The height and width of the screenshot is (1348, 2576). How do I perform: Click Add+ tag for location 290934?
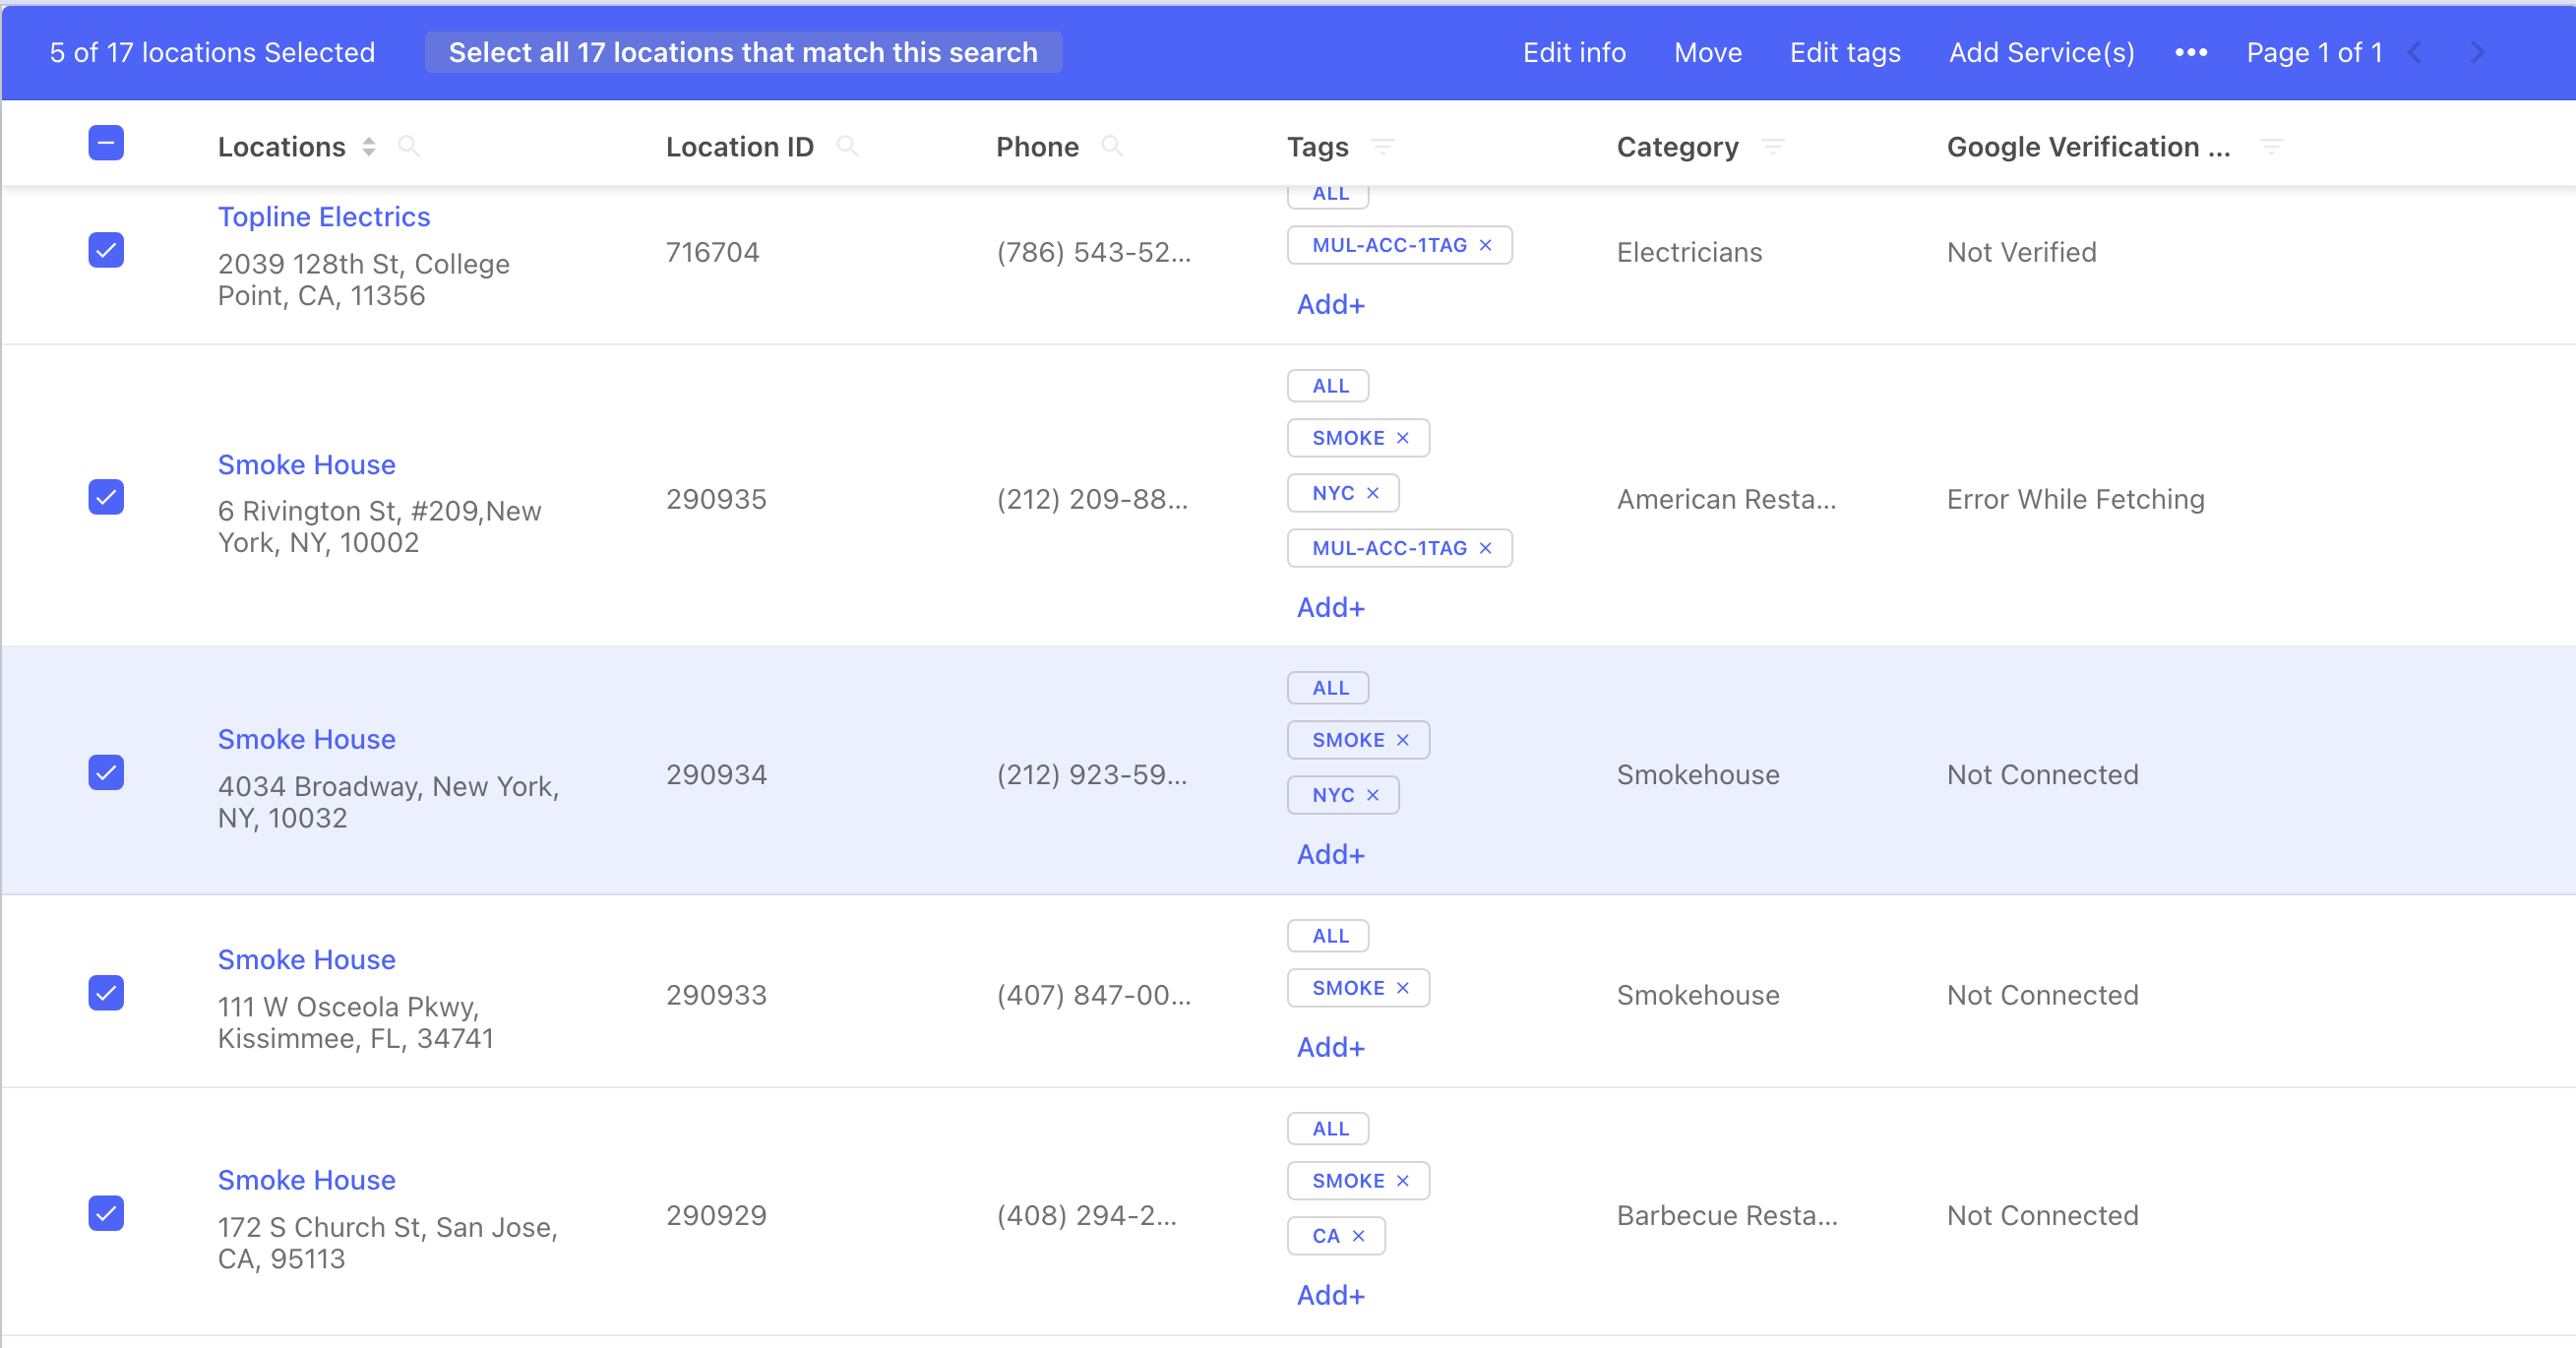pos(1330,855)
